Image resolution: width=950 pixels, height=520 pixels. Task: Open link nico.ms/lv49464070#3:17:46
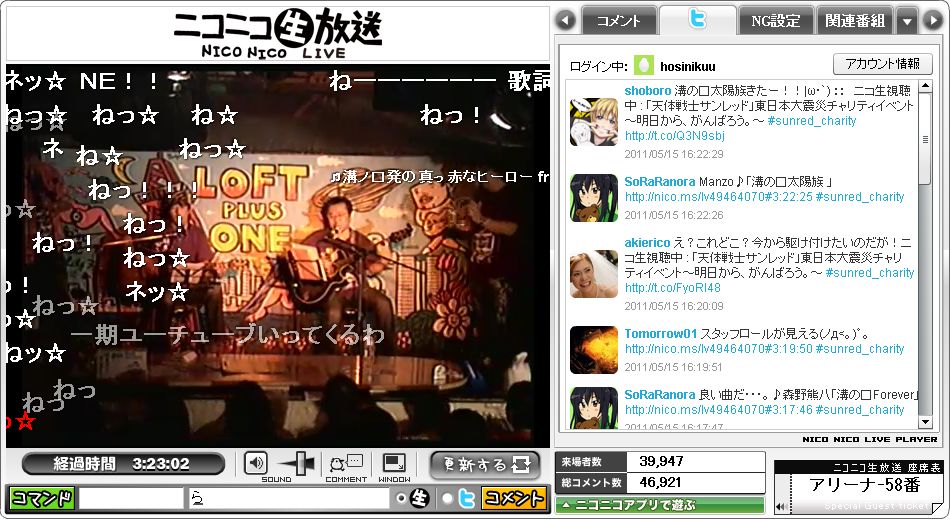[719, 410]
